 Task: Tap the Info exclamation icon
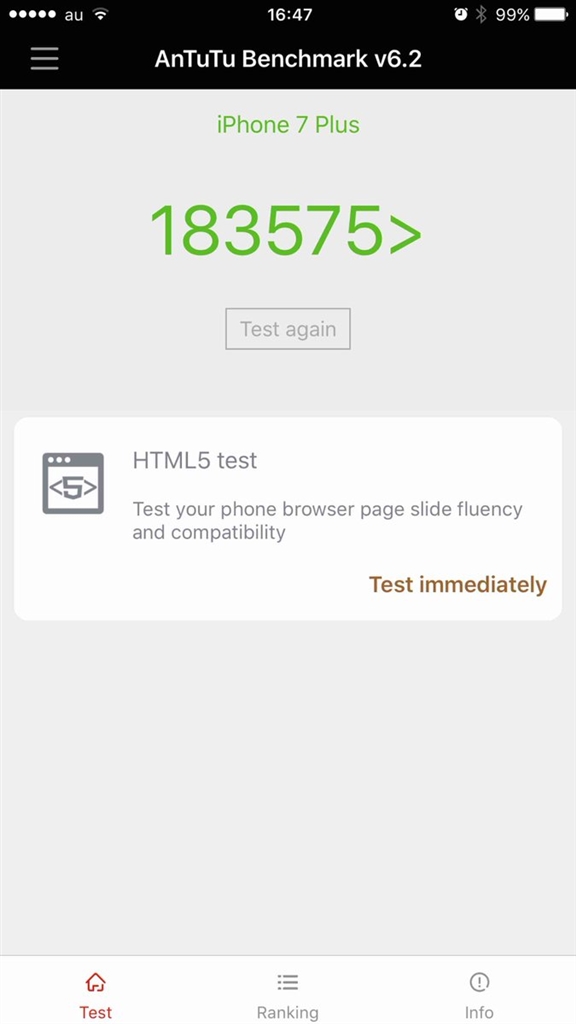coord(479,982)
